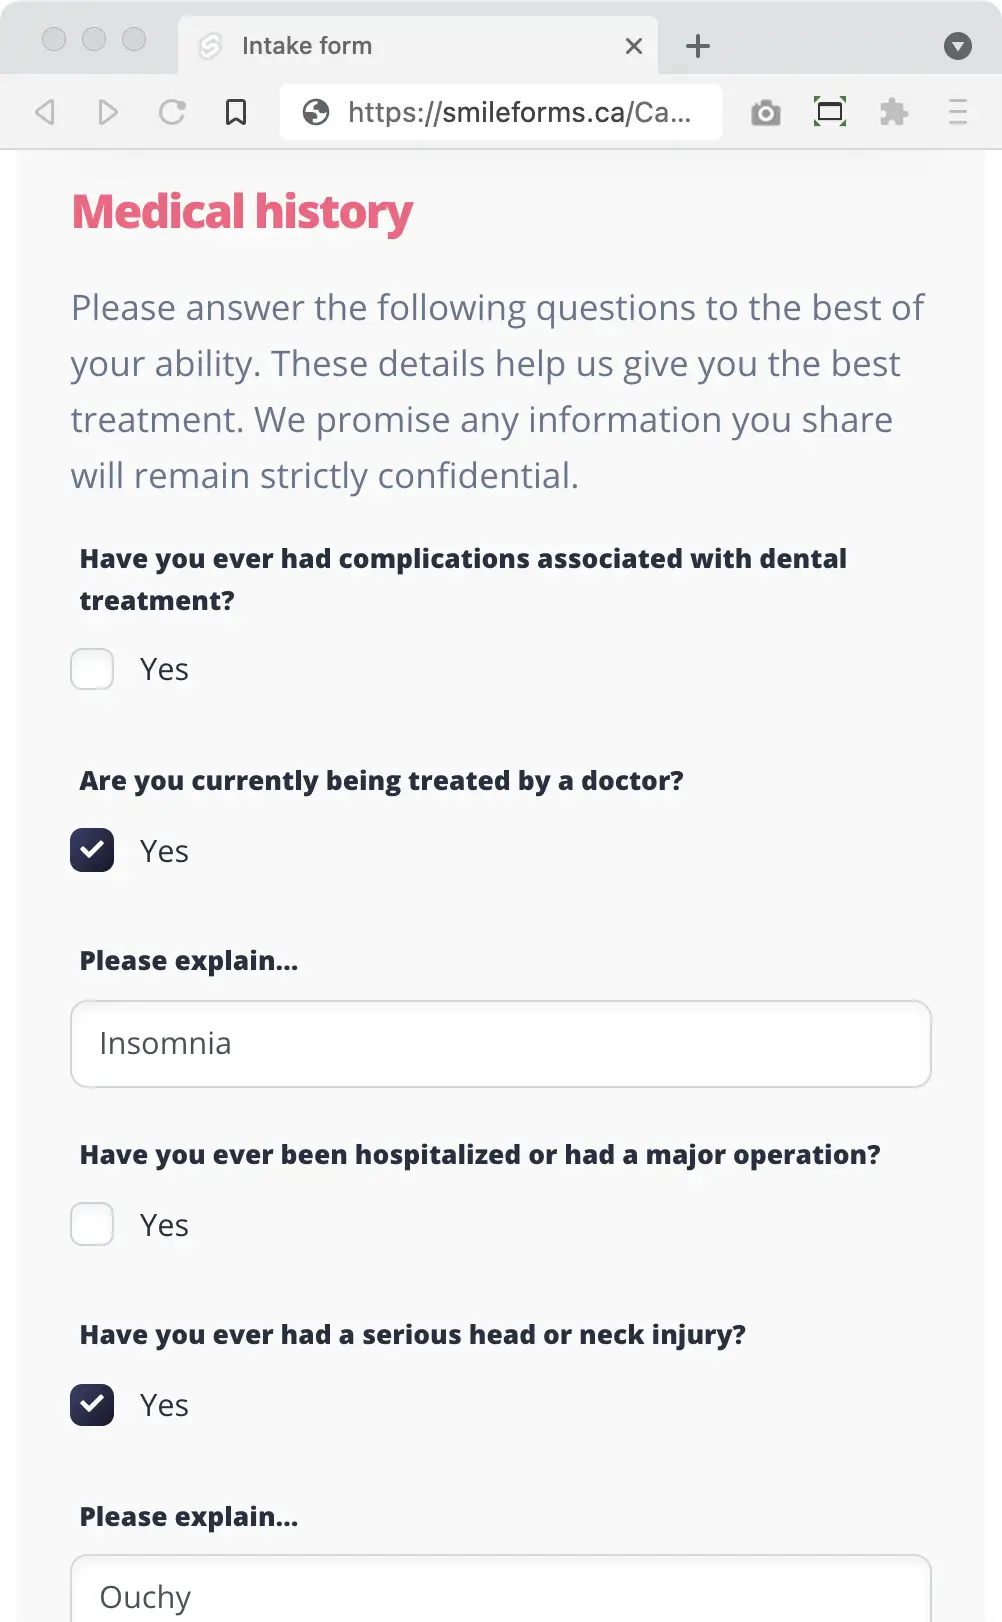
Task: Close the Intake form tab
Action: coord(633,45)
